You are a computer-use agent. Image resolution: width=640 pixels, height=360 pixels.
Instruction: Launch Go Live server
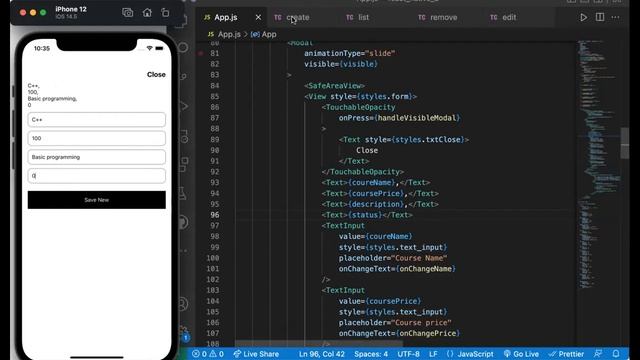(521, 354)
